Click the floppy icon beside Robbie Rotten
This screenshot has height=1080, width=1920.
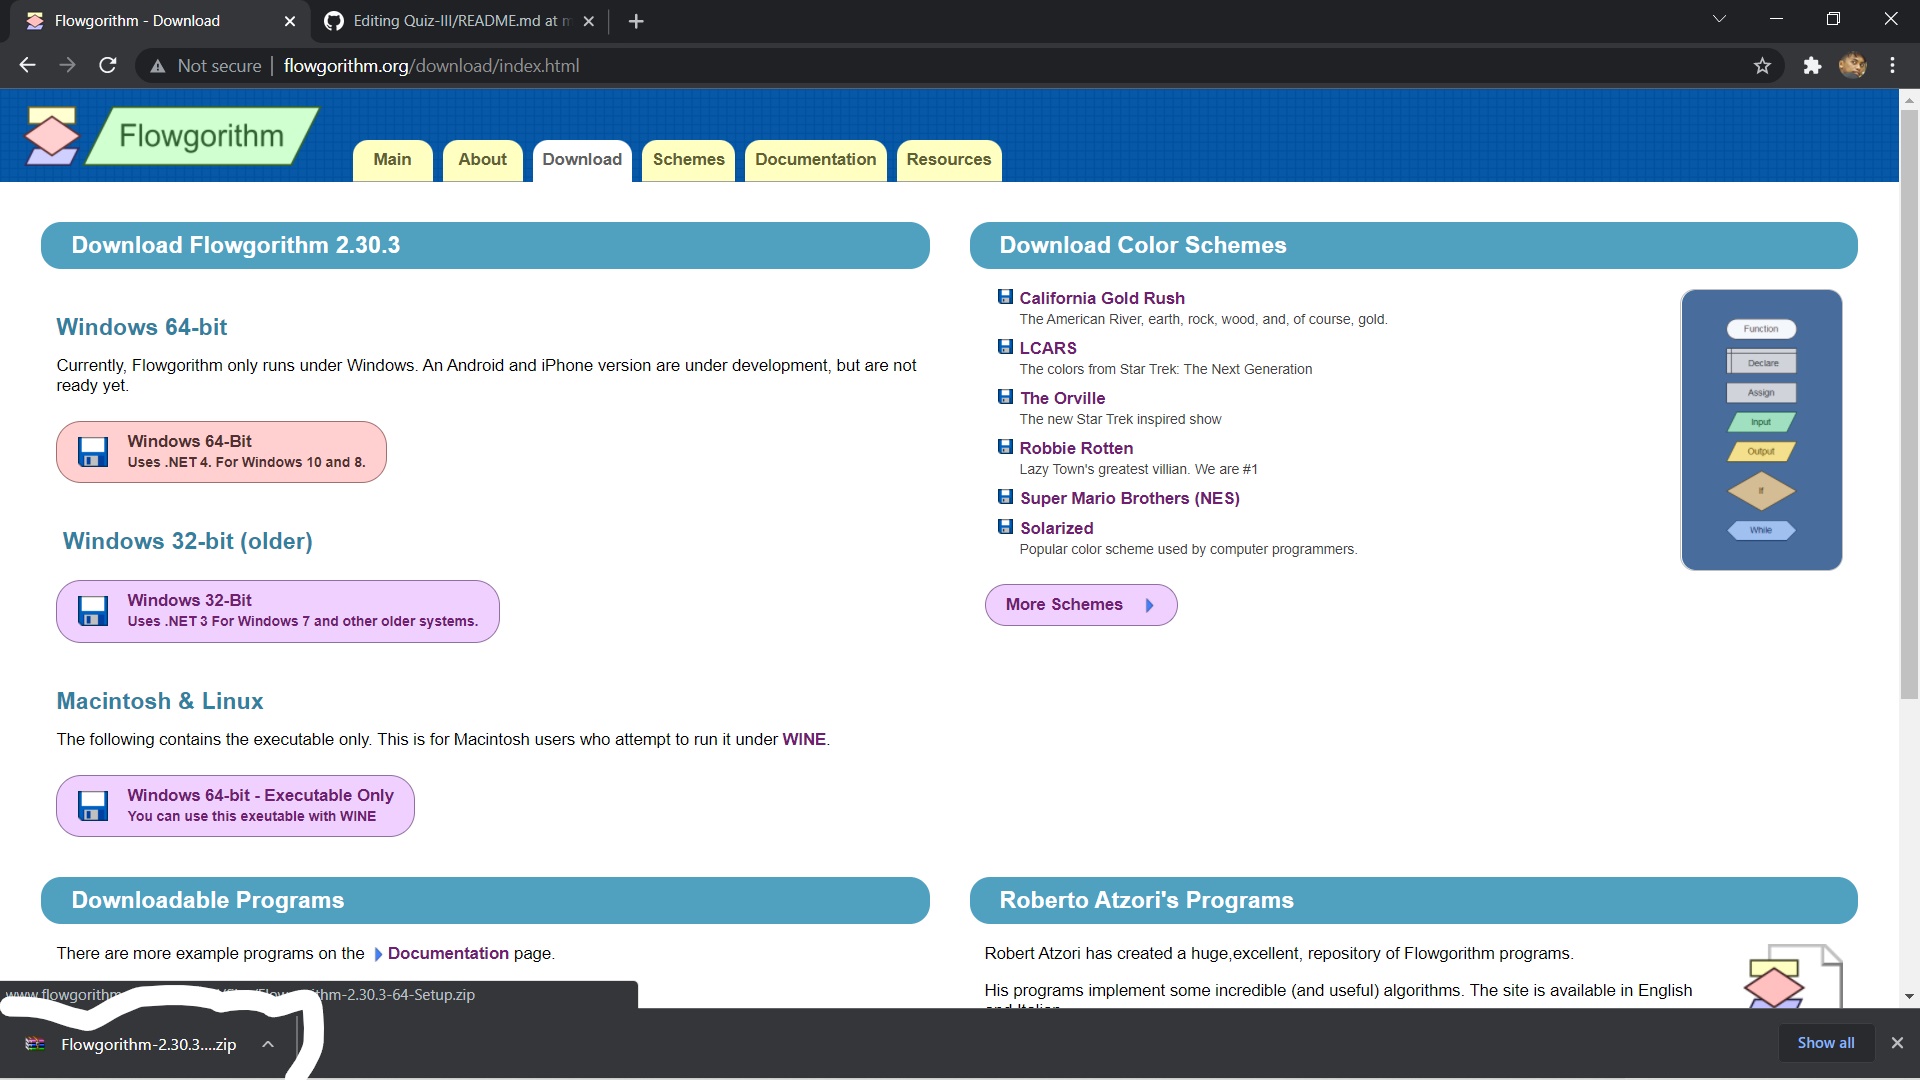click(1005, 447)
